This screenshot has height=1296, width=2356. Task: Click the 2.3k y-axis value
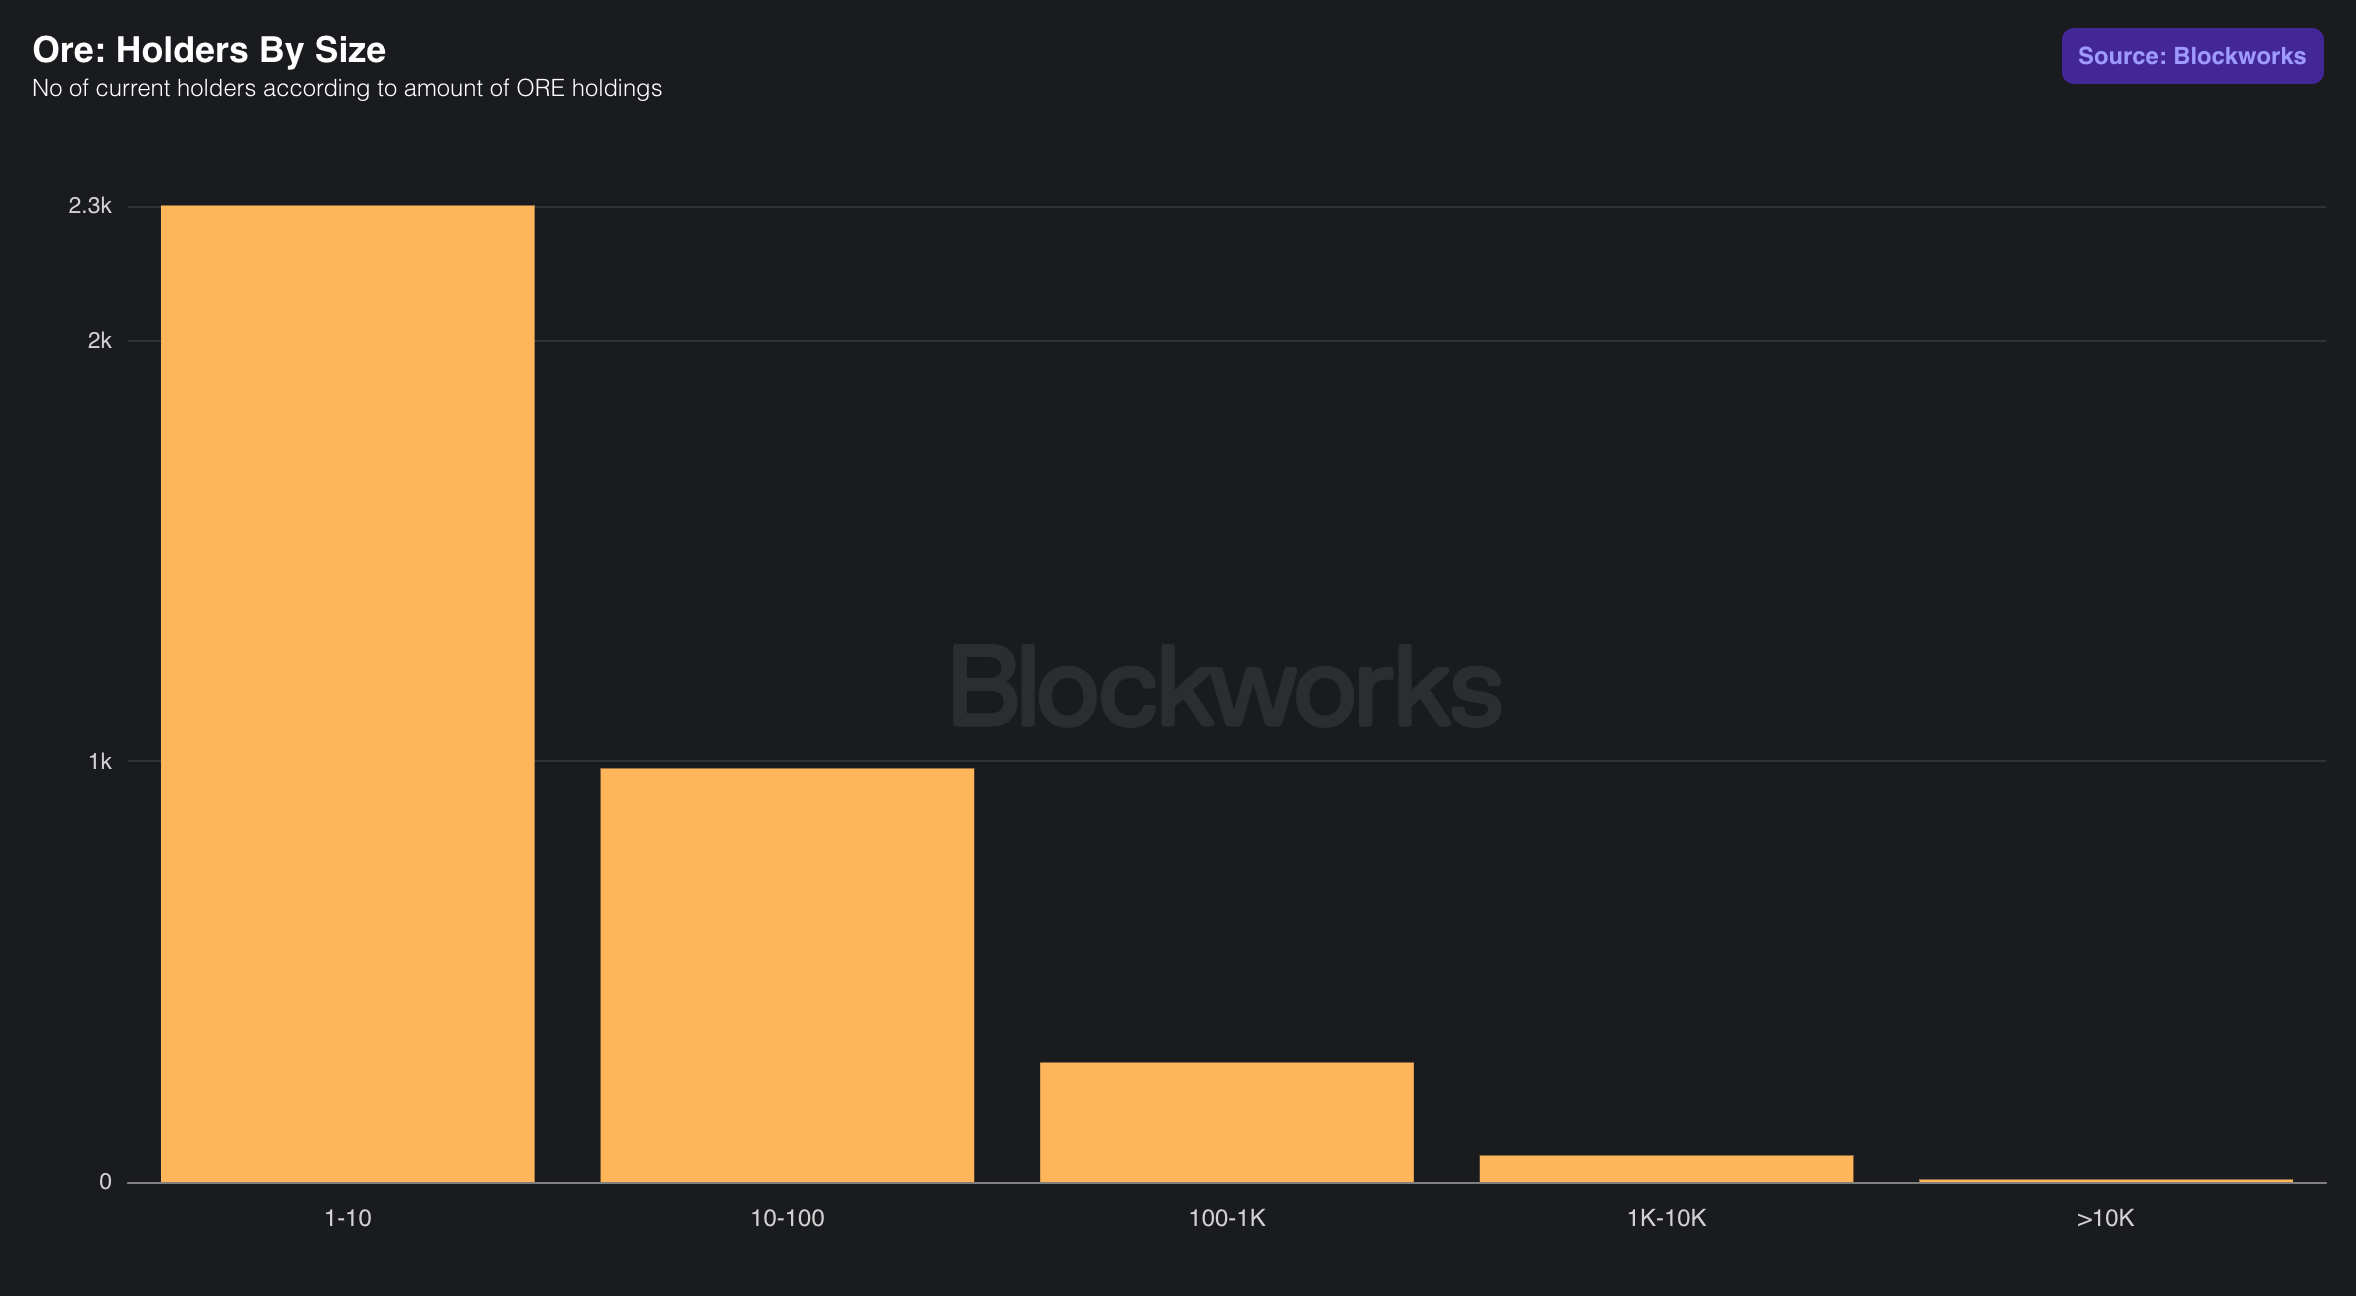point(90,206)
